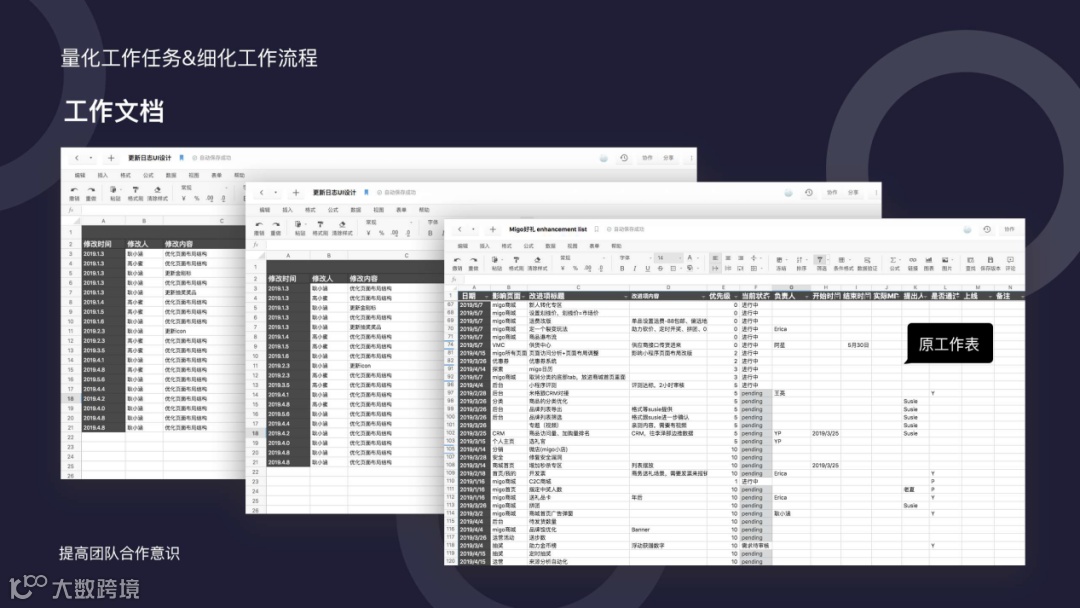The height and width of the screenshot is (608, 1080).
Task: Open conditional format (条件格式) in Migo window
Action: click(x=843, y=264)
